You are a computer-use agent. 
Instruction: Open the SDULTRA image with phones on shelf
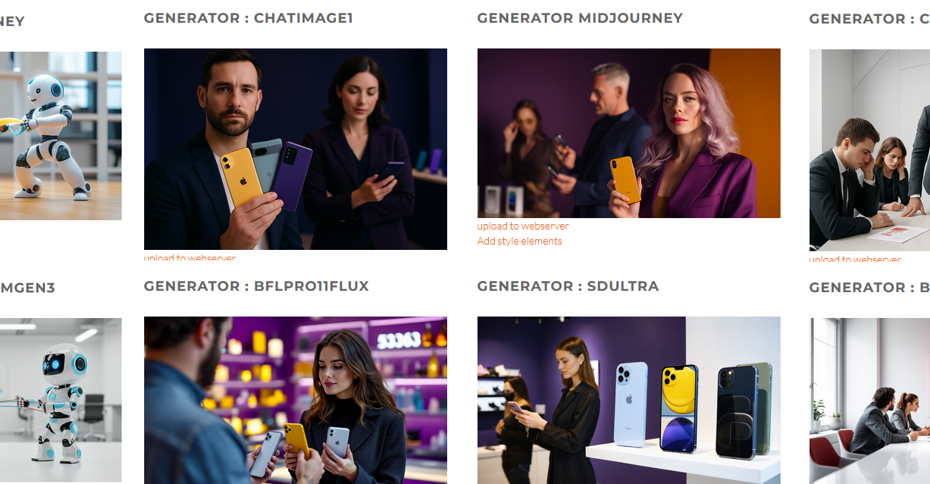pyautogui.click(x=629, y=400)
